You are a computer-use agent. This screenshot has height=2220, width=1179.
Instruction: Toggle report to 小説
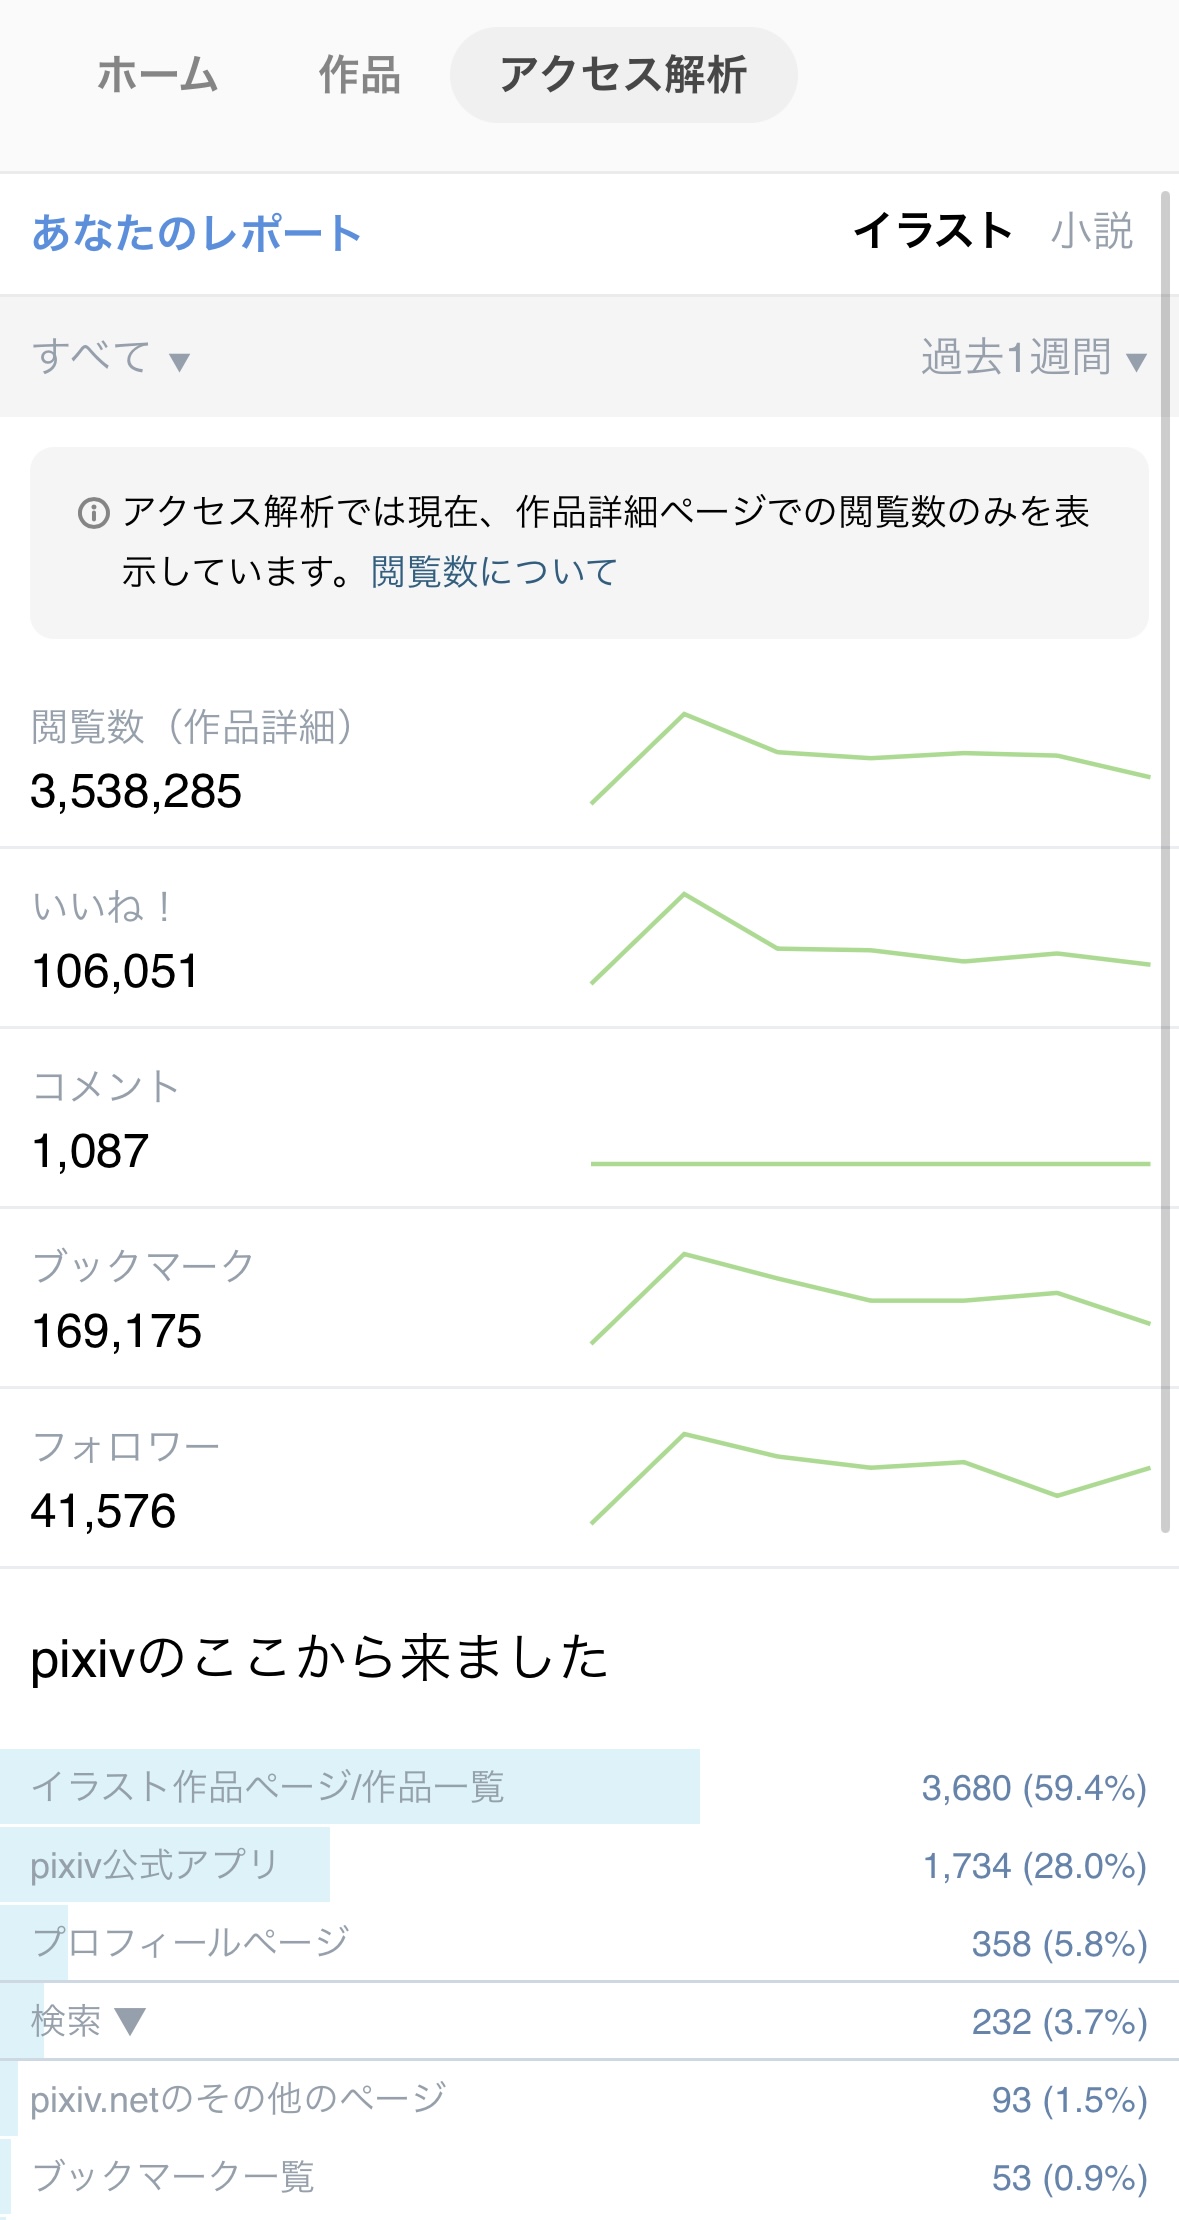(x=1091, y=232)
